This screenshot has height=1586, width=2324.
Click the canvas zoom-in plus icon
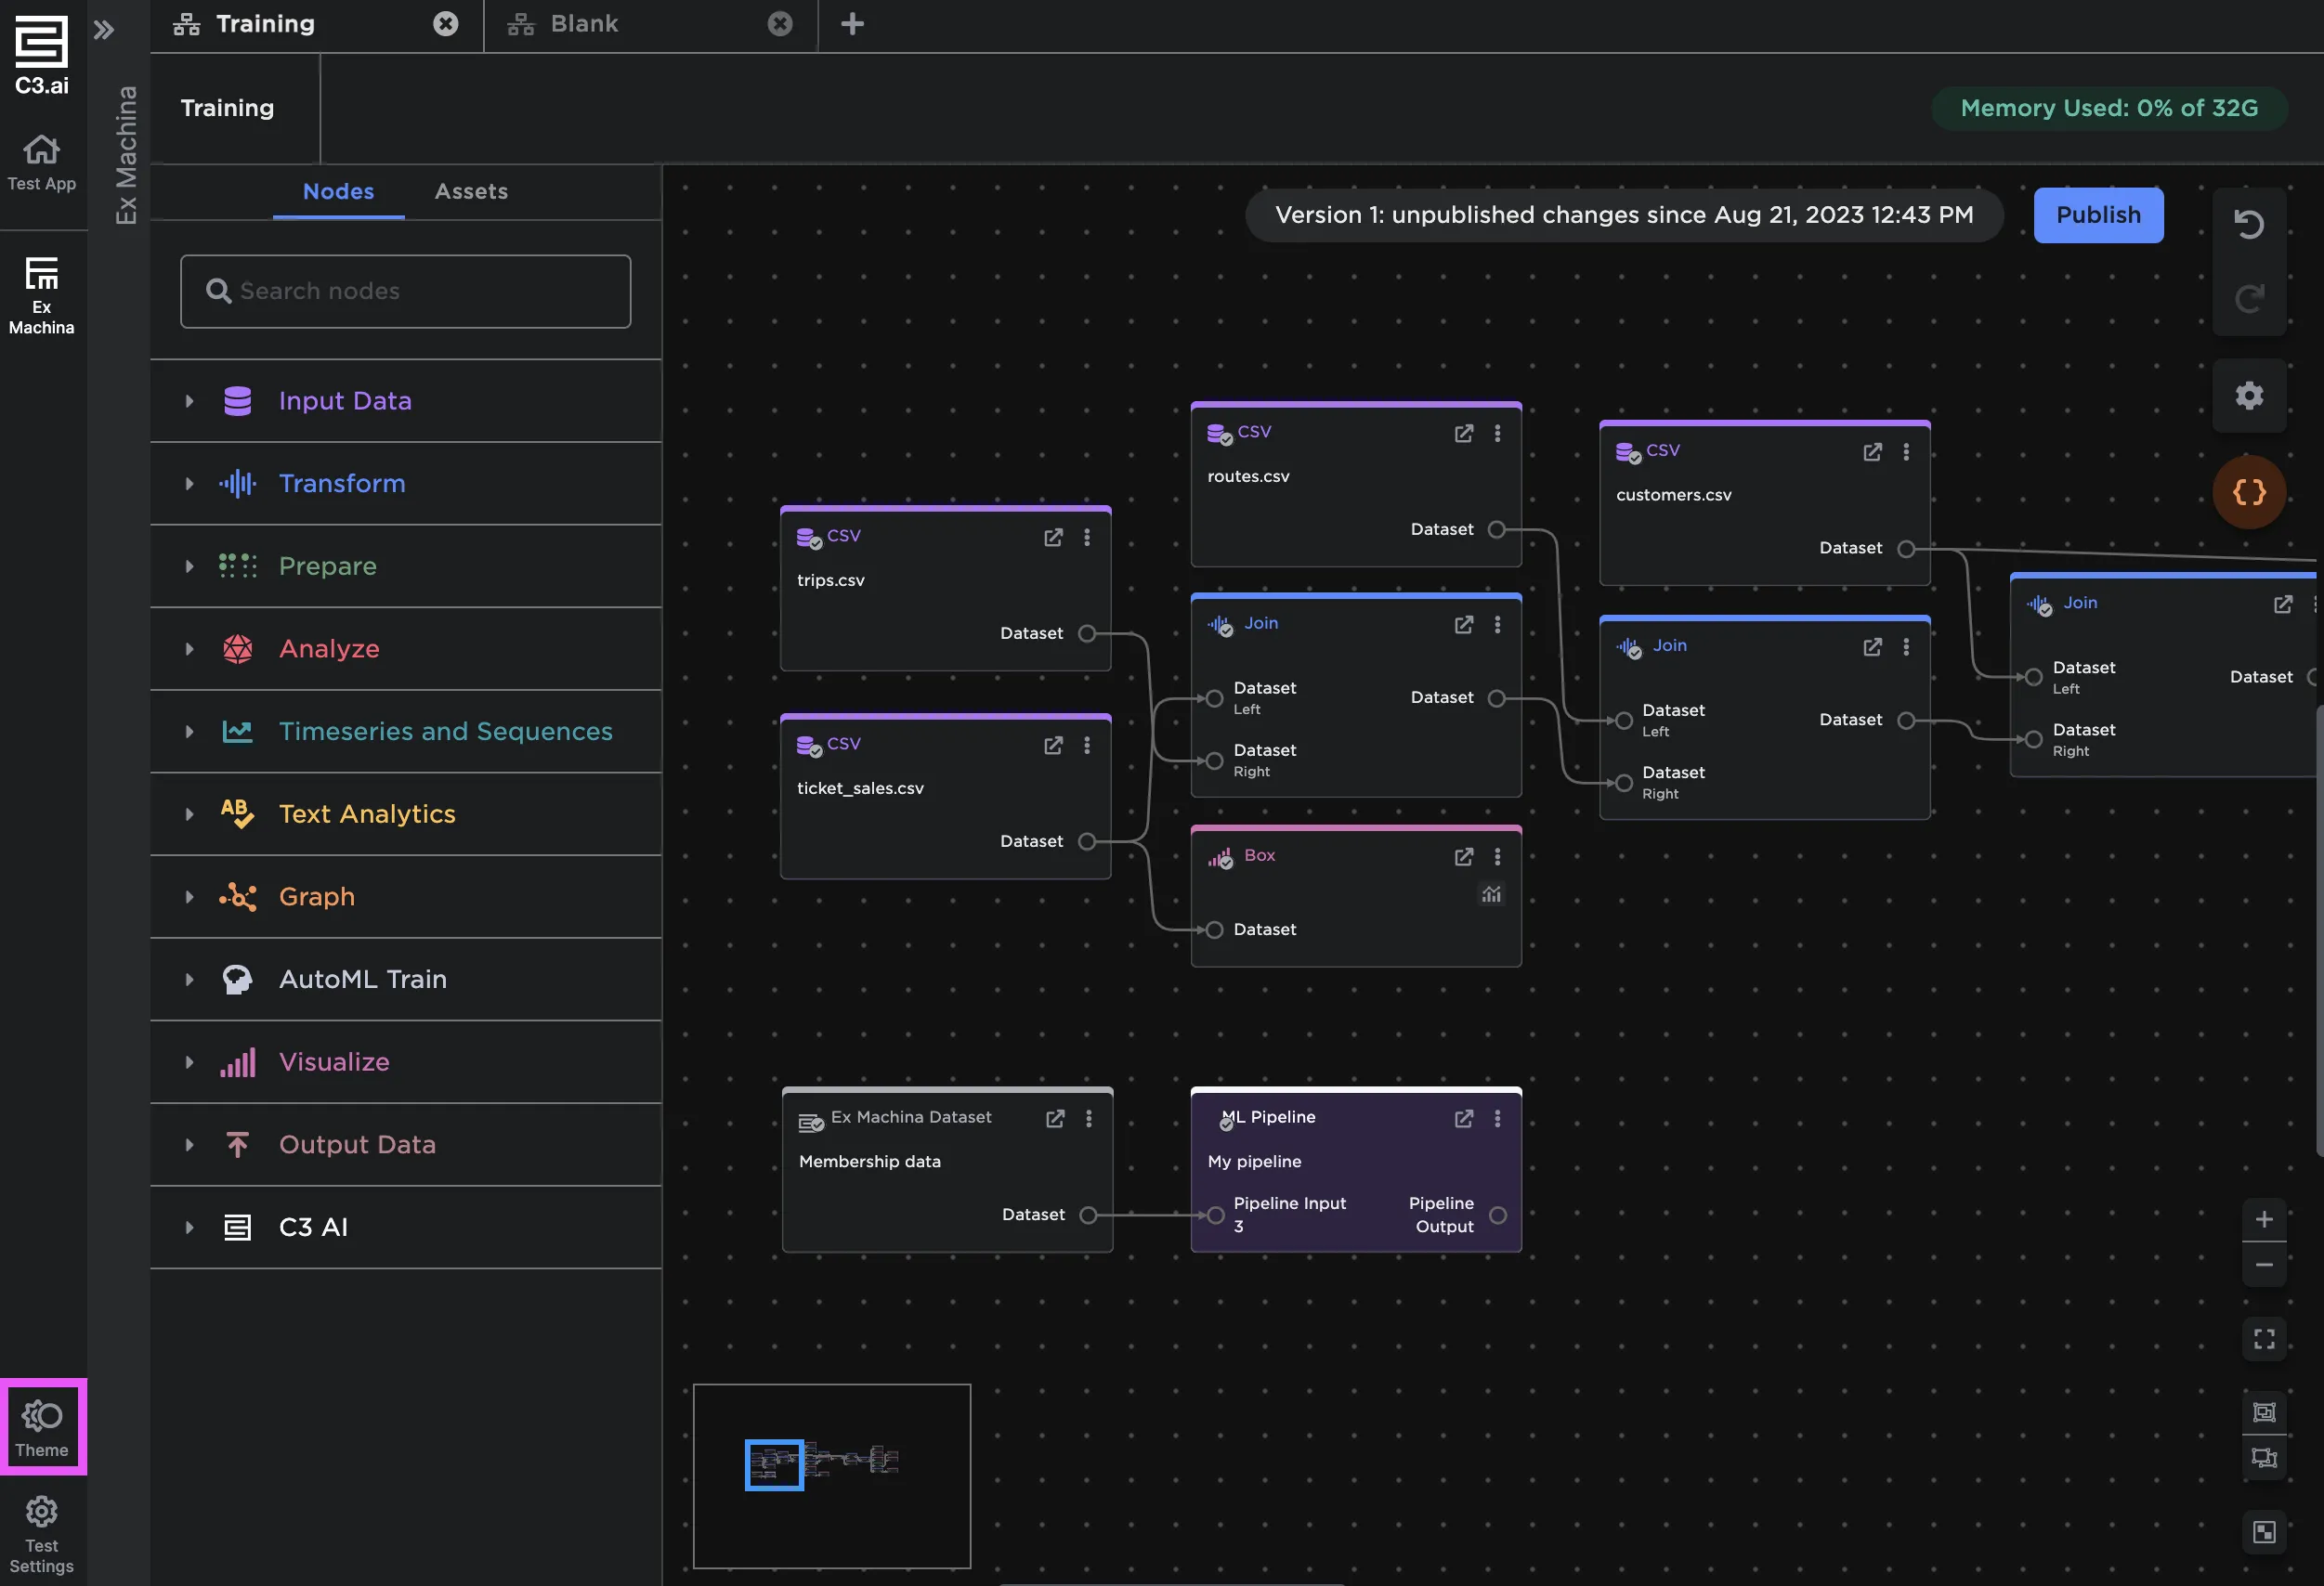click(x=2264, y=1219)
